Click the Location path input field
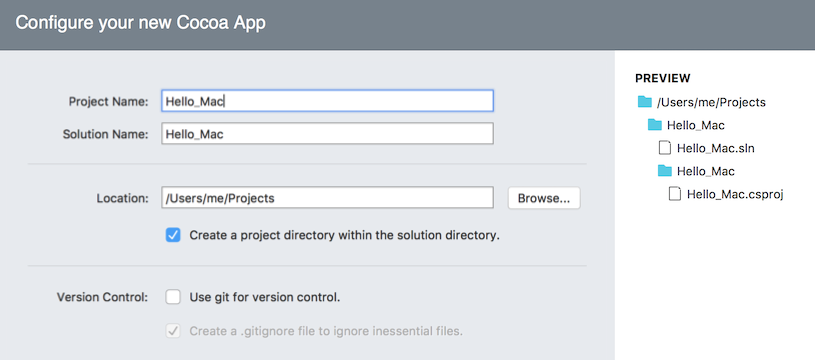 (327, 198)
